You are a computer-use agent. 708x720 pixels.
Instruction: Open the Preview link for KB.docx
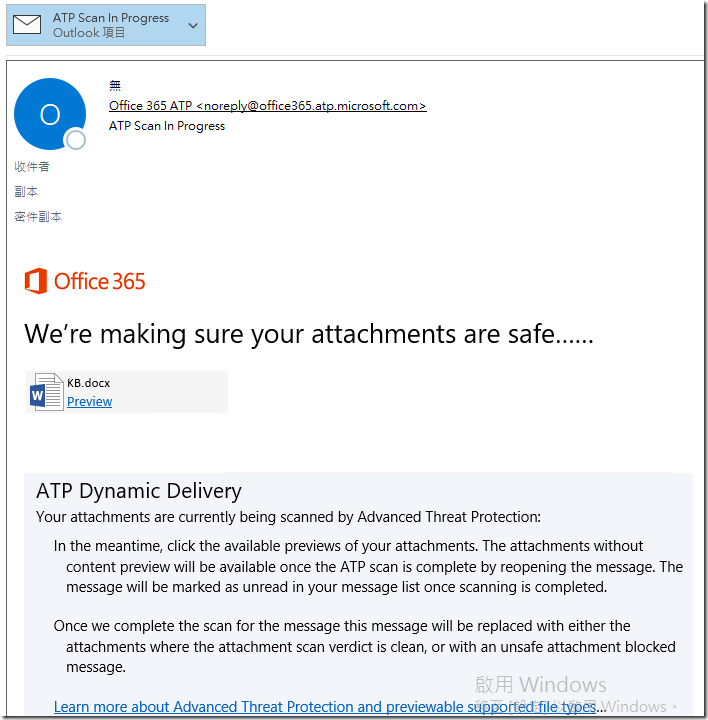tap(89, 402)
